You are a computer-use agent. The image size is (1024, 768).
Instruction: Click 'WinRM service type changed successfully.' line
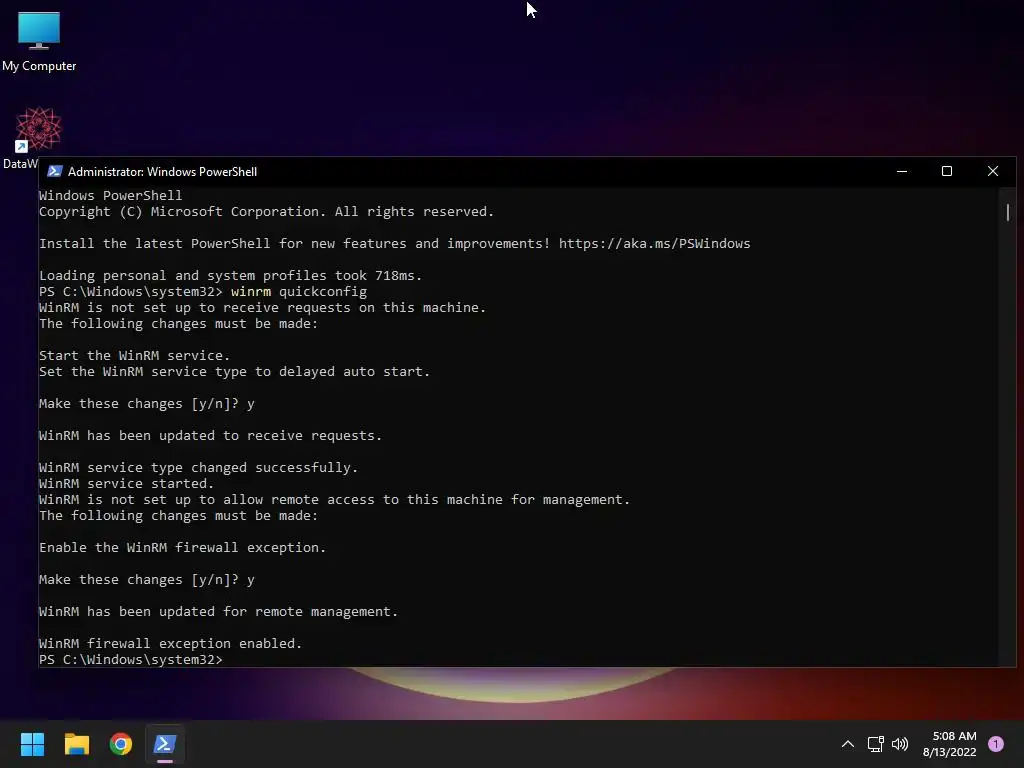point(199,468)
